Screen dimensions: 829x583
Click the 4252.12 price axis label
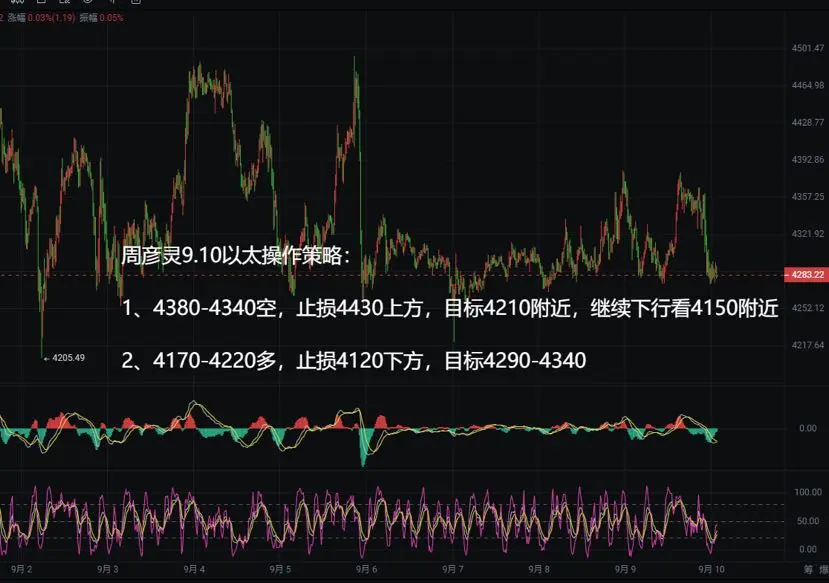point(808,308)
